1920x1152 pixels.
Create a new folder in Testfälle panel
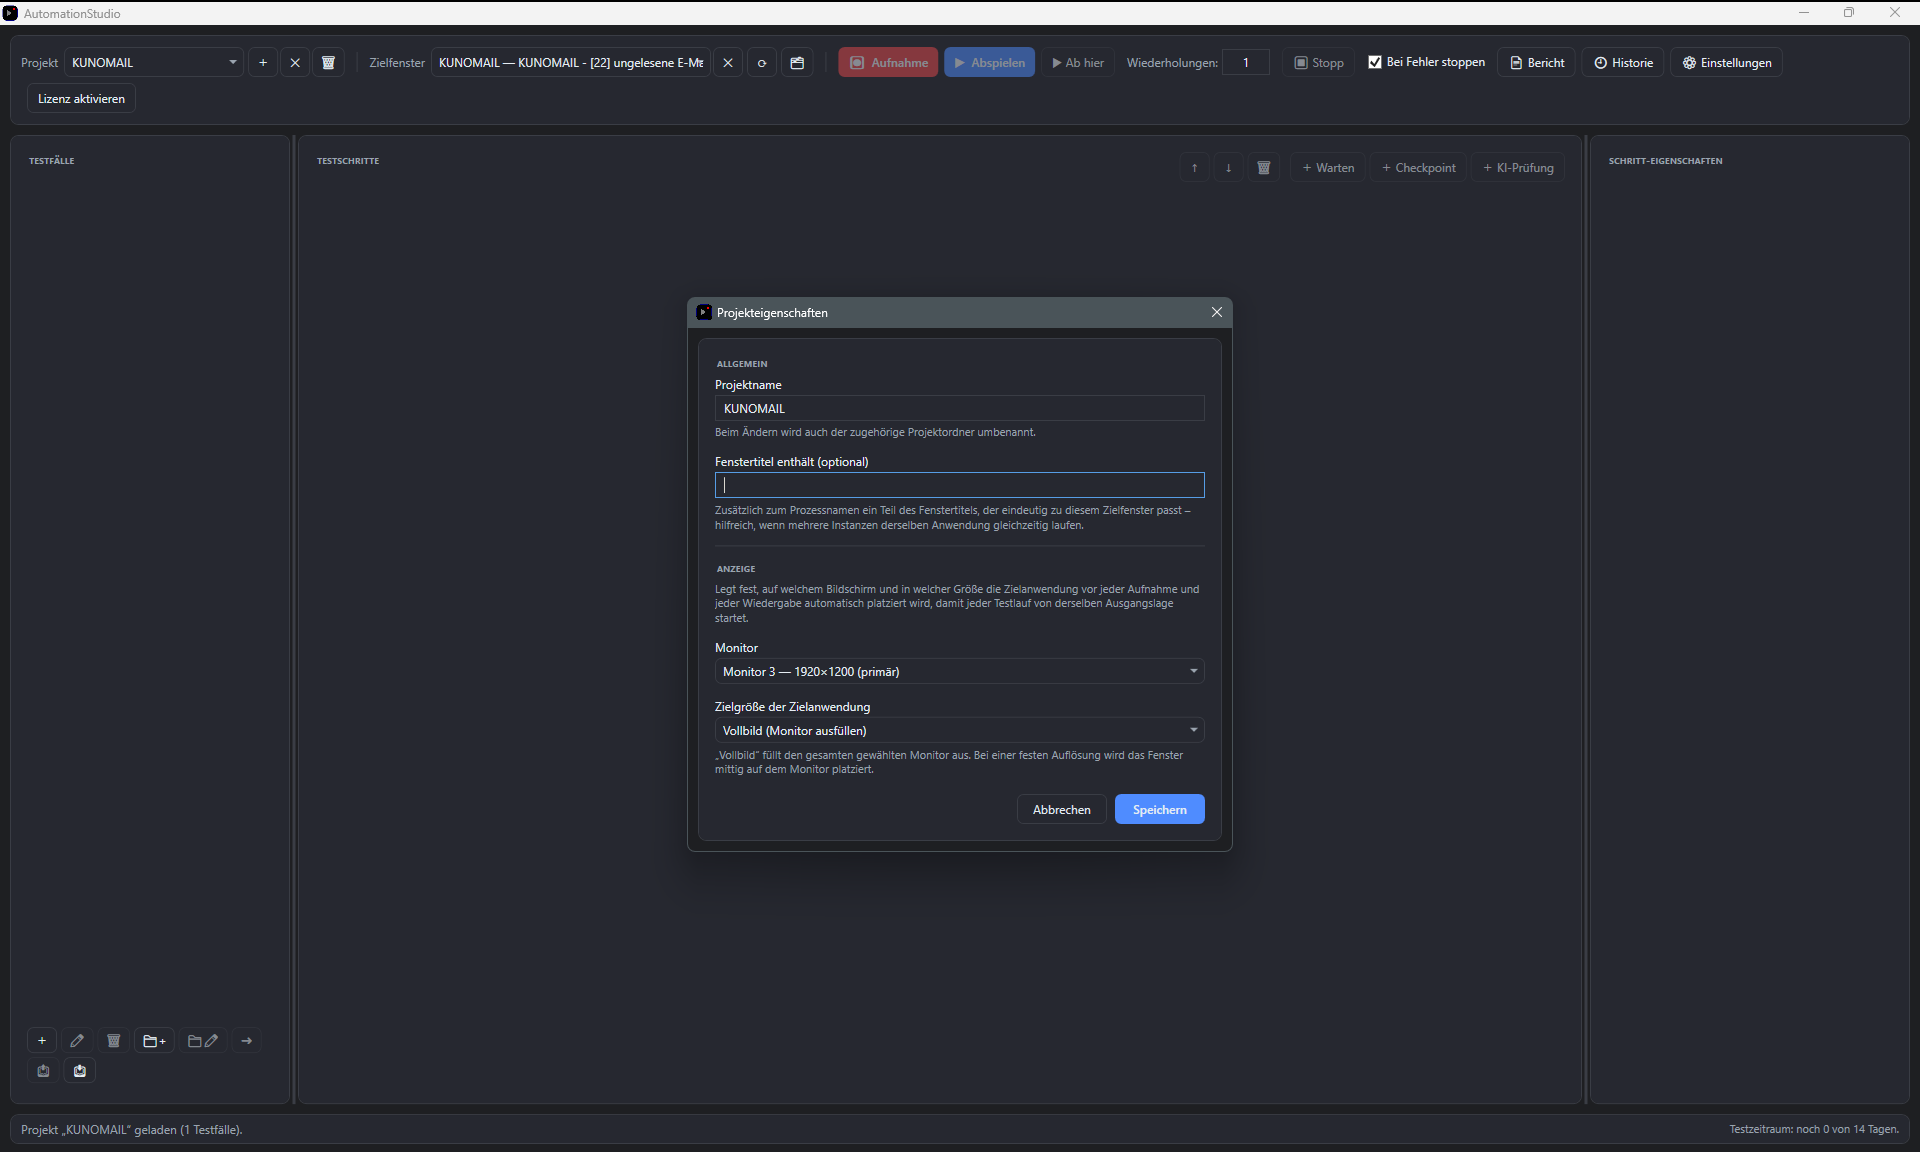[x=155, y=1040]
